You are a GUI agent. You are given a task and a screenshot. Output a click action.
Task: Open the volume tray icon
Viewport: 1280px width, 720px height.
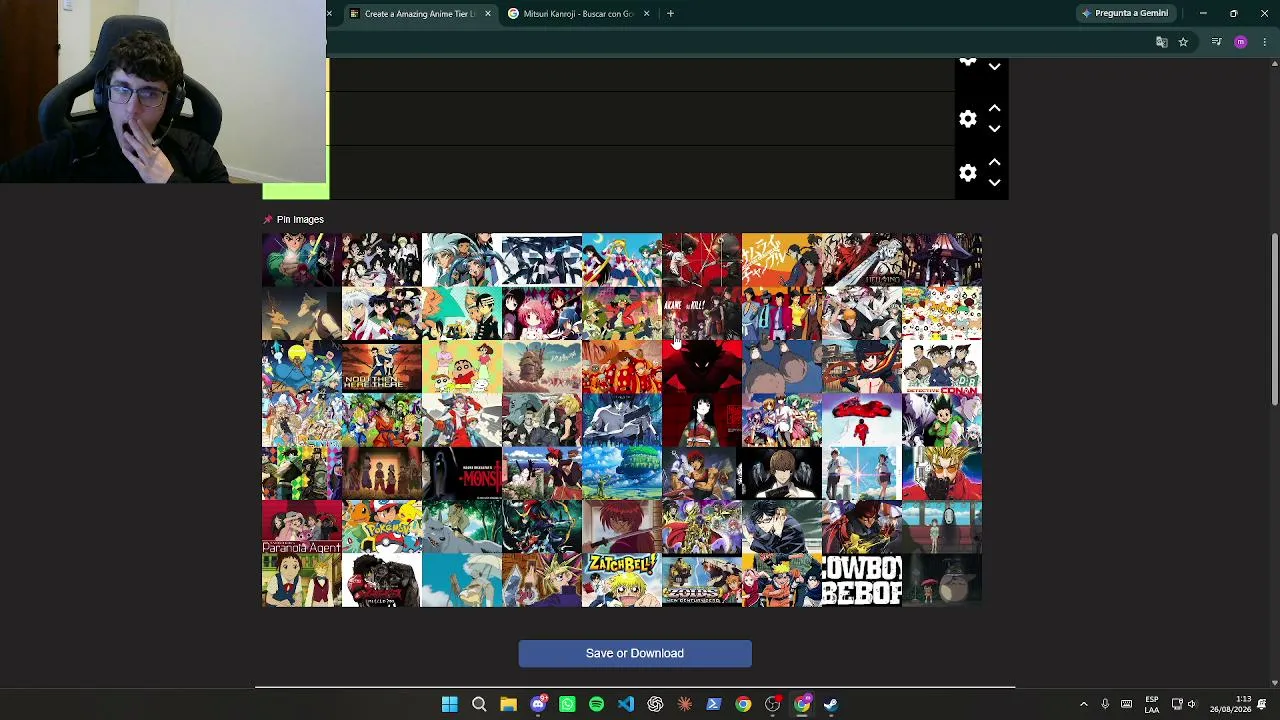(1191, 704)
